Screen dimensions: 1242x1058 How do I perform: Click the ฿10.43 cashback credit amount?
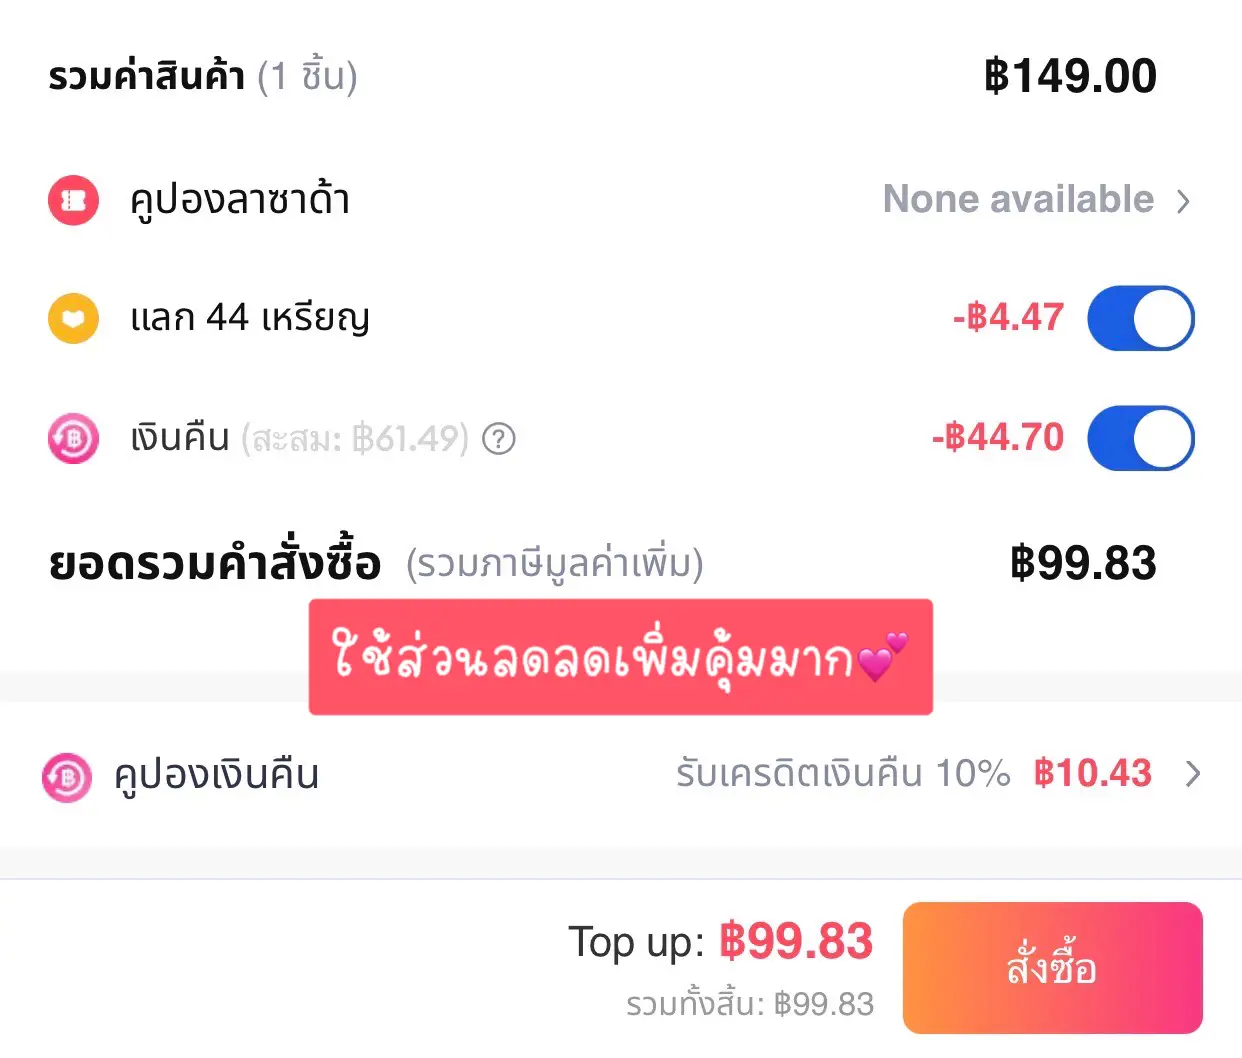tap(1093, 773)
